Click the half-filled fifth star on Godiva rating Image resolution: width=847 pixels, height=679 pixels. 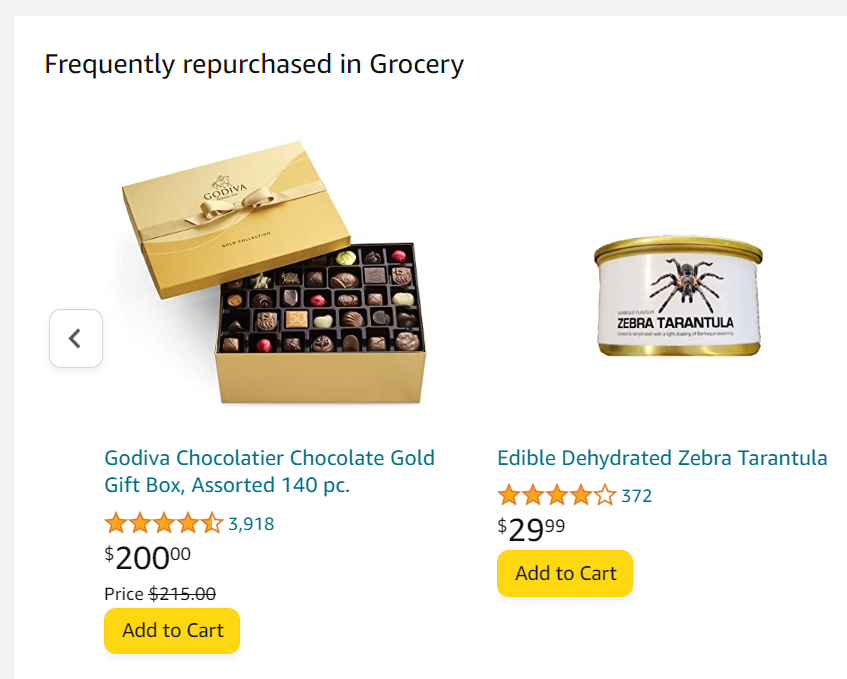(212, 523)
